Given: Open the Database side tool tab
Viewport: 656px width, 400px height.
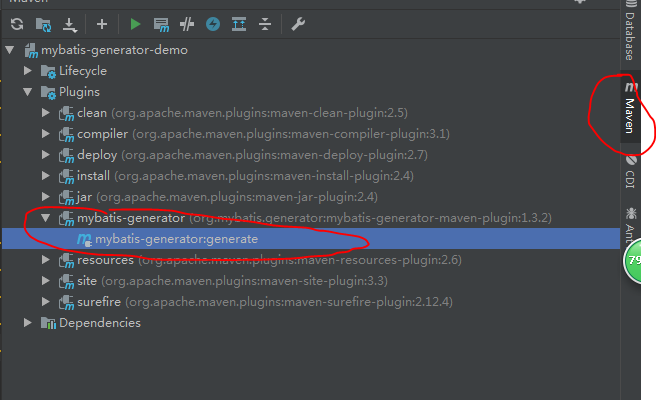Looking at the screenshot, I should click(630, 31).
